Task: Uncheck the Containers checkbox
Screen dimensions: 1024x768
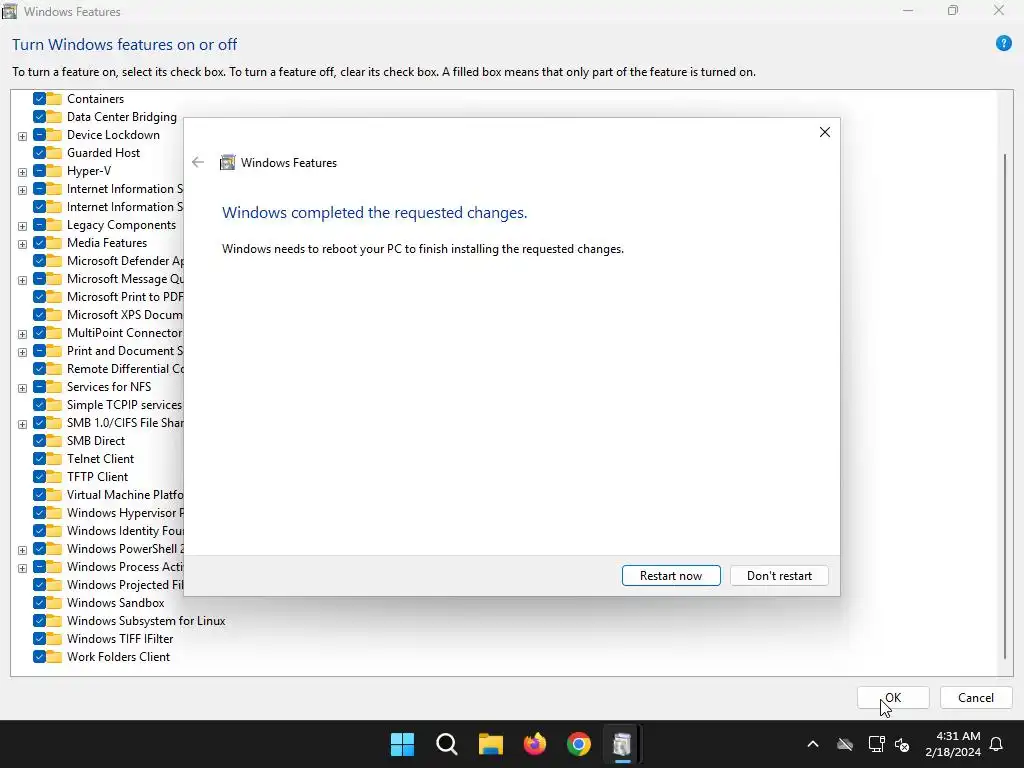Action: 39,99
